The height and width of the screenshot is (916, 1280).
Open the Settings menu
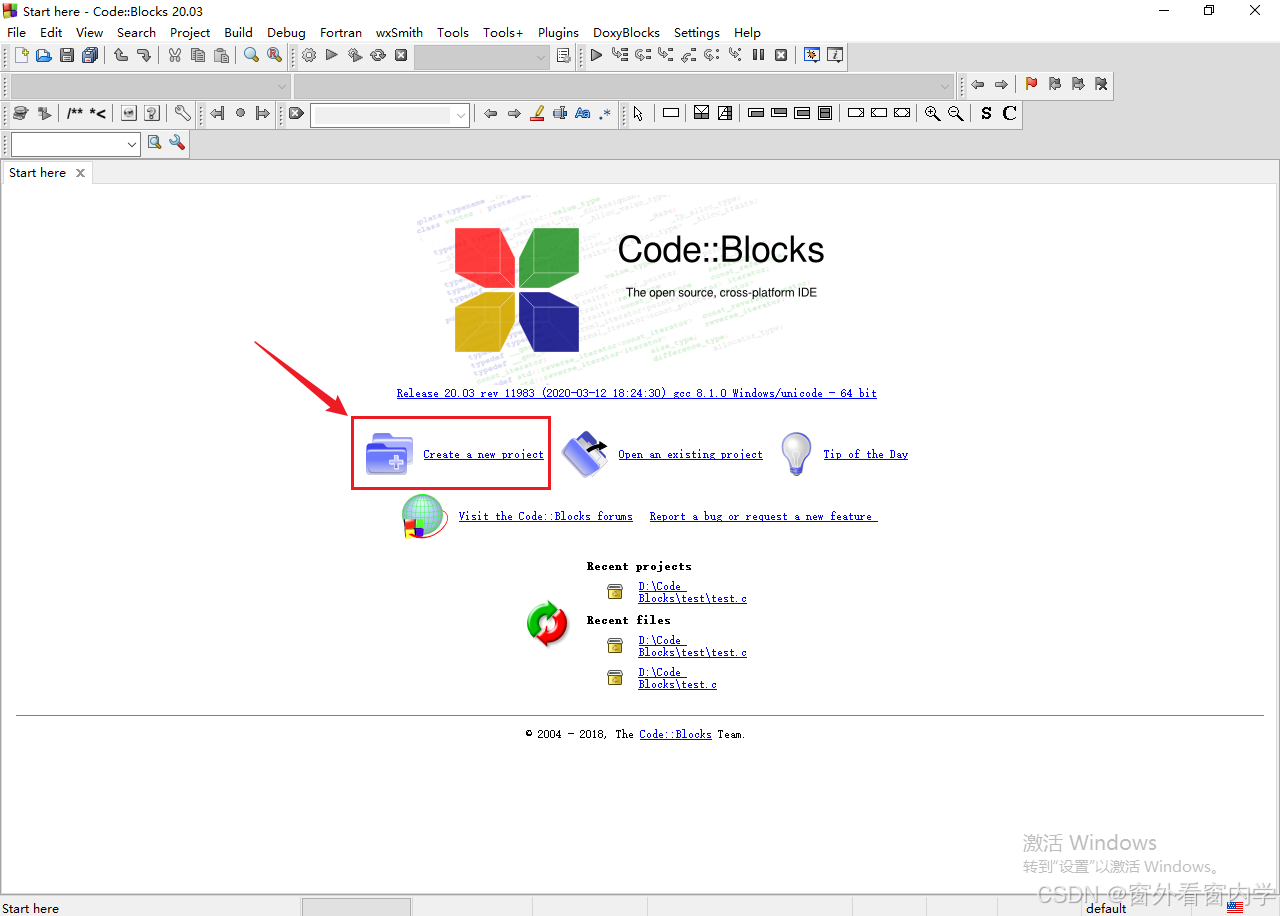pyautogui.click(x=697, y=32)
